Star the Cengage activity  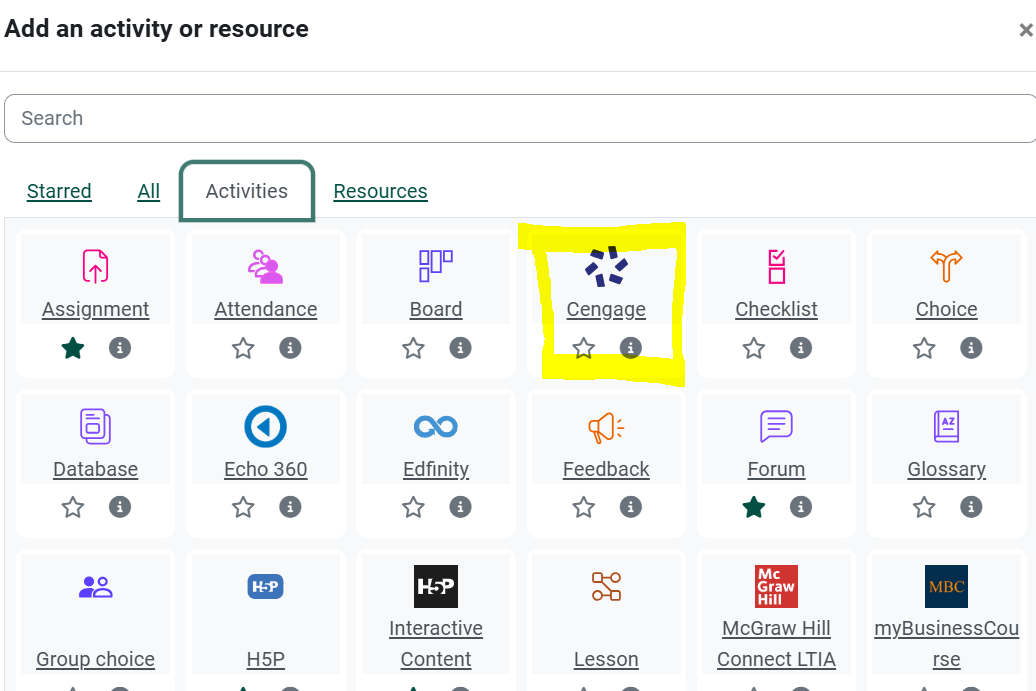tap(584, 348)
